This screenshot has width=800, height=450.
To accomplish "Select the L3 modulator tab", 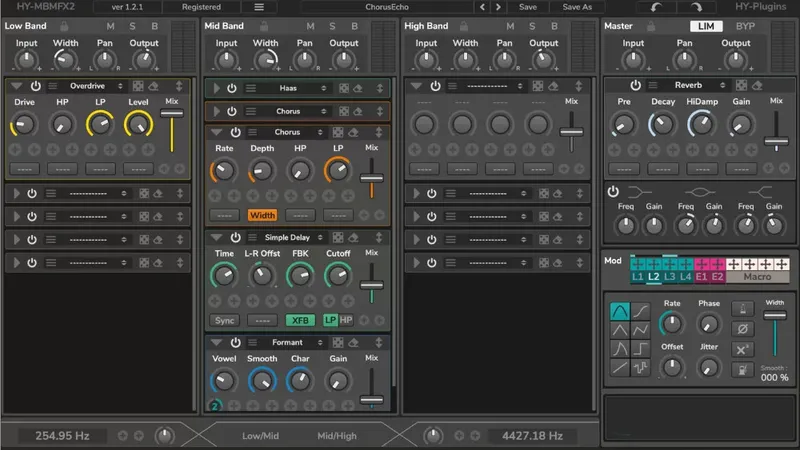I will (x=670, y=276).
